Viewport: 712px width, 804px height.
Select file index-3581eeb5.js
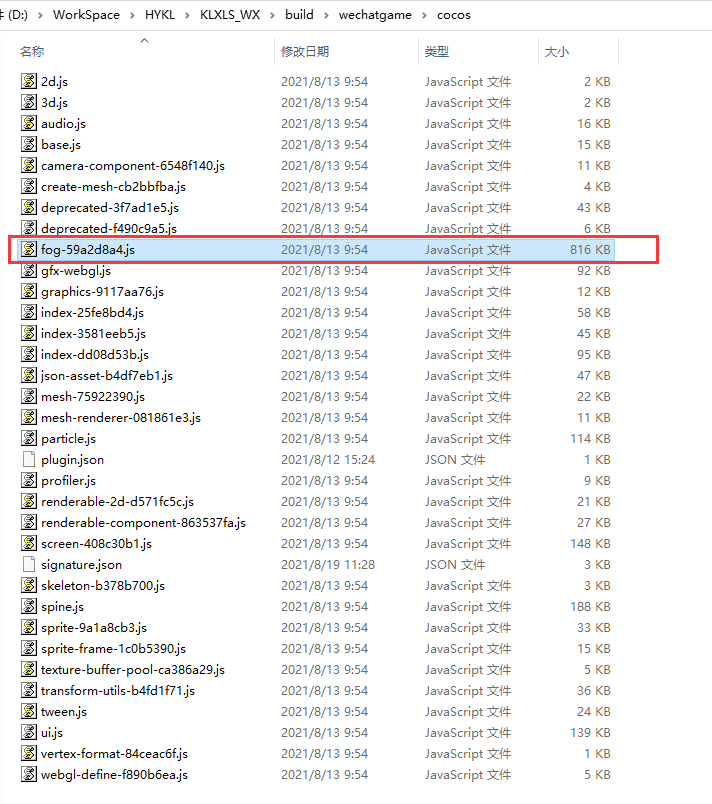coord(93,333)
